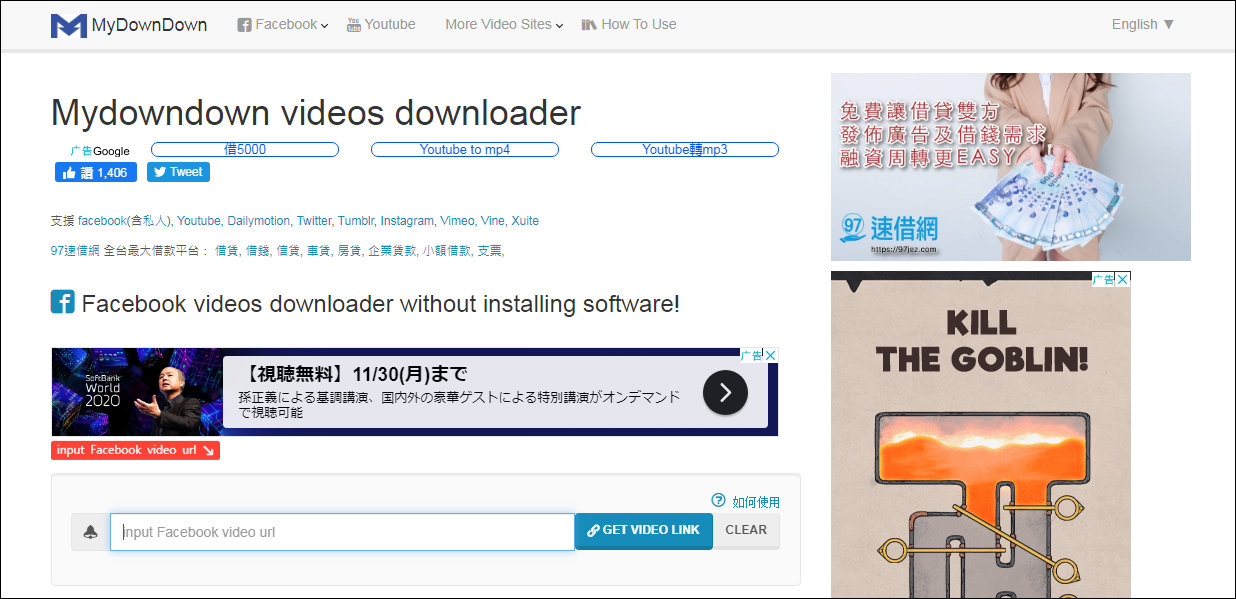Click the question mark help icon
Viewport: 1236px width, 599px height.
pyautogui.click(x=718, y=500)
